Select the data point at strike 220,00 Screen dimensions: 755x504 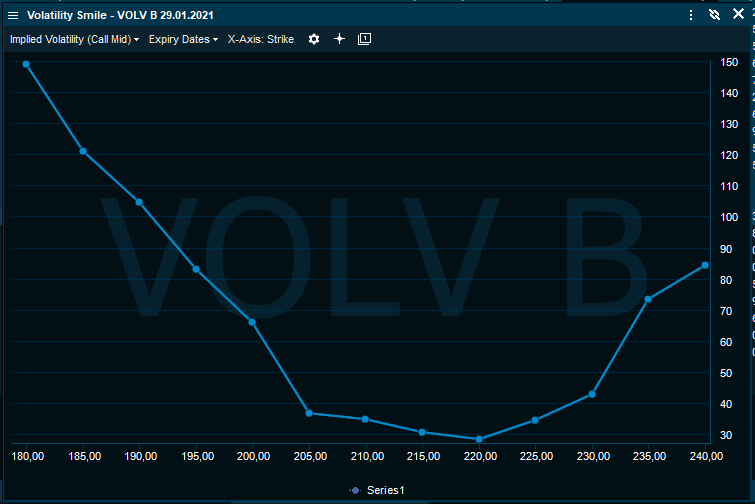pyautogui.click(x=479, y=439)
